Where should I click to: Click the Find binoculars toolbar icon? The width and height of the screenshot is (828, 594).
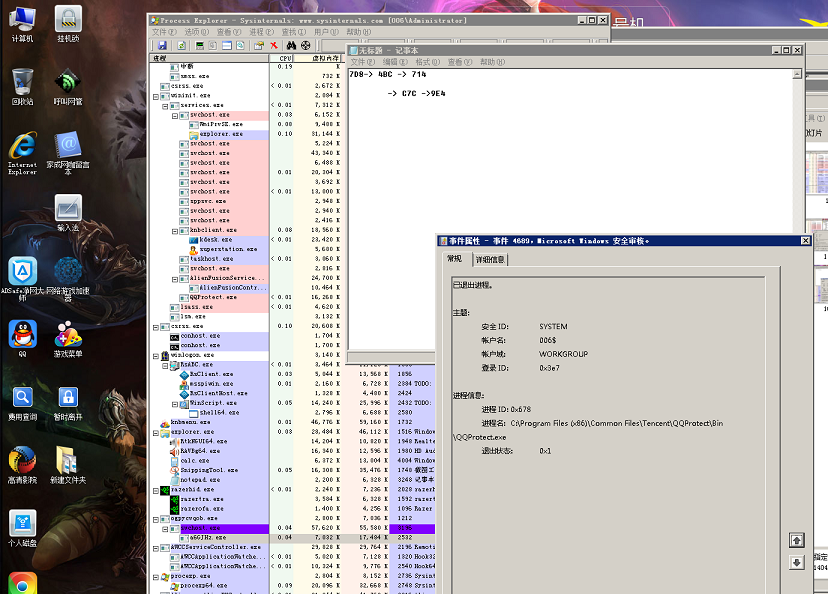(x=291, y=46)
